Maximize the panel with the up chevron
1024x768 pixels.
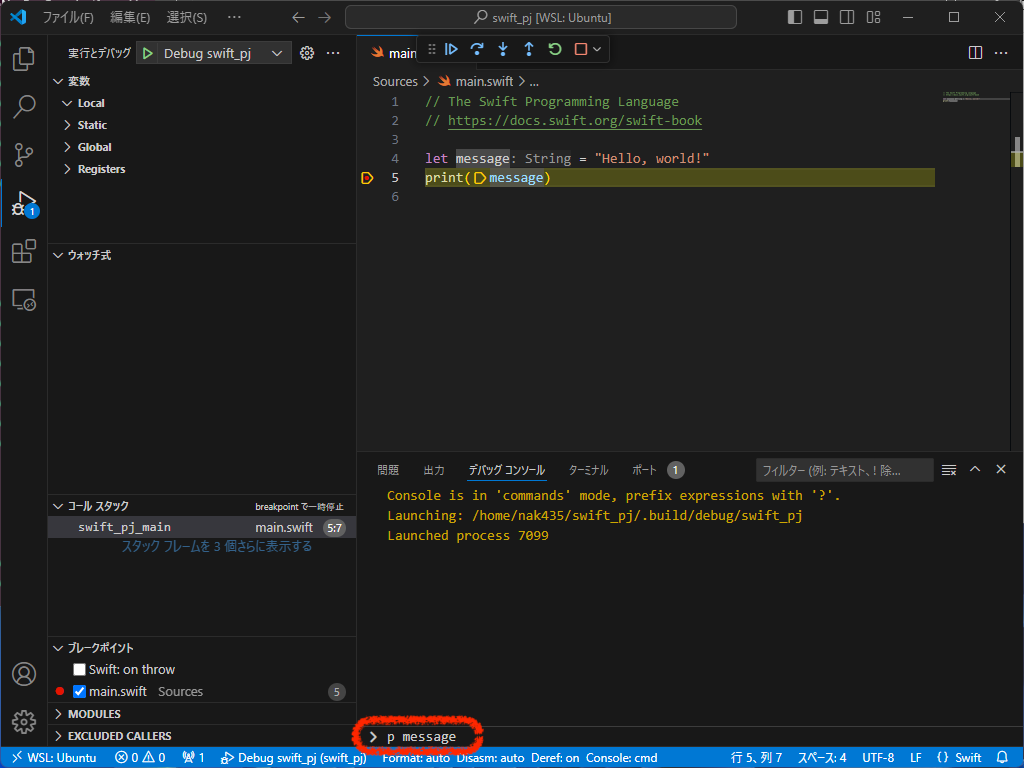click(975, 470)
